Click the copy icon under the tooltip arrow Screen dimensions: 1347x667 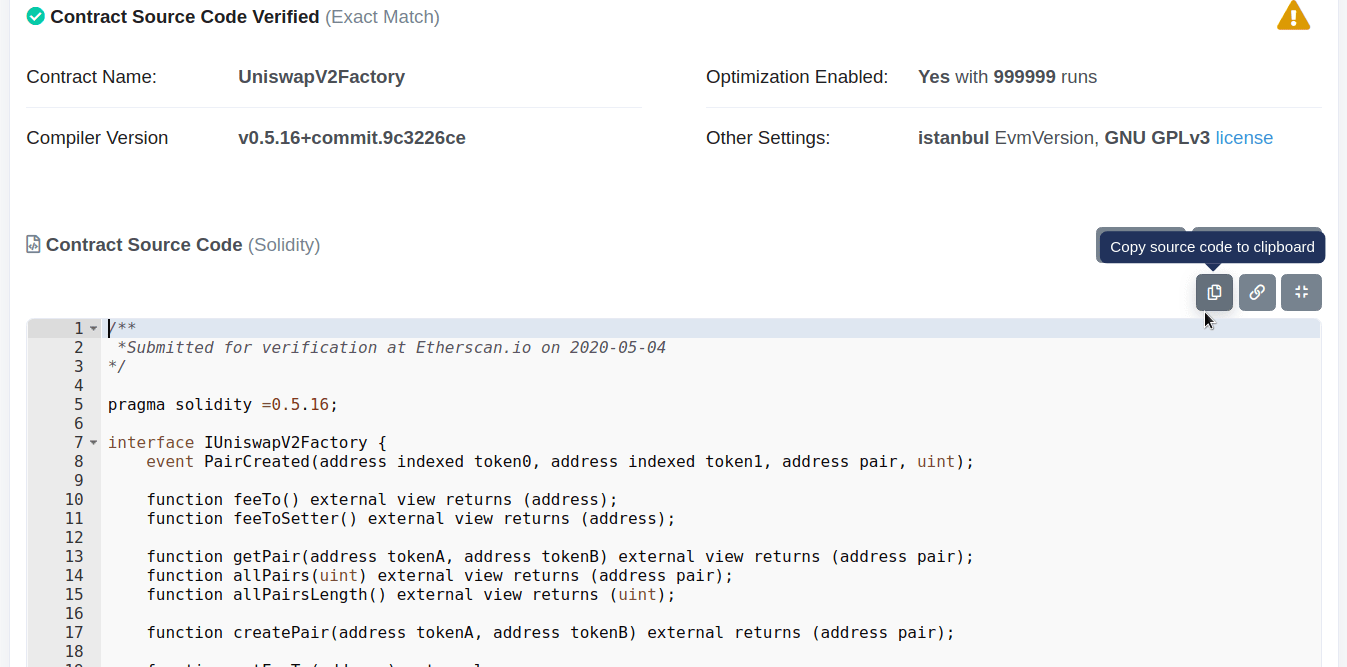[x=1213, y=292]
